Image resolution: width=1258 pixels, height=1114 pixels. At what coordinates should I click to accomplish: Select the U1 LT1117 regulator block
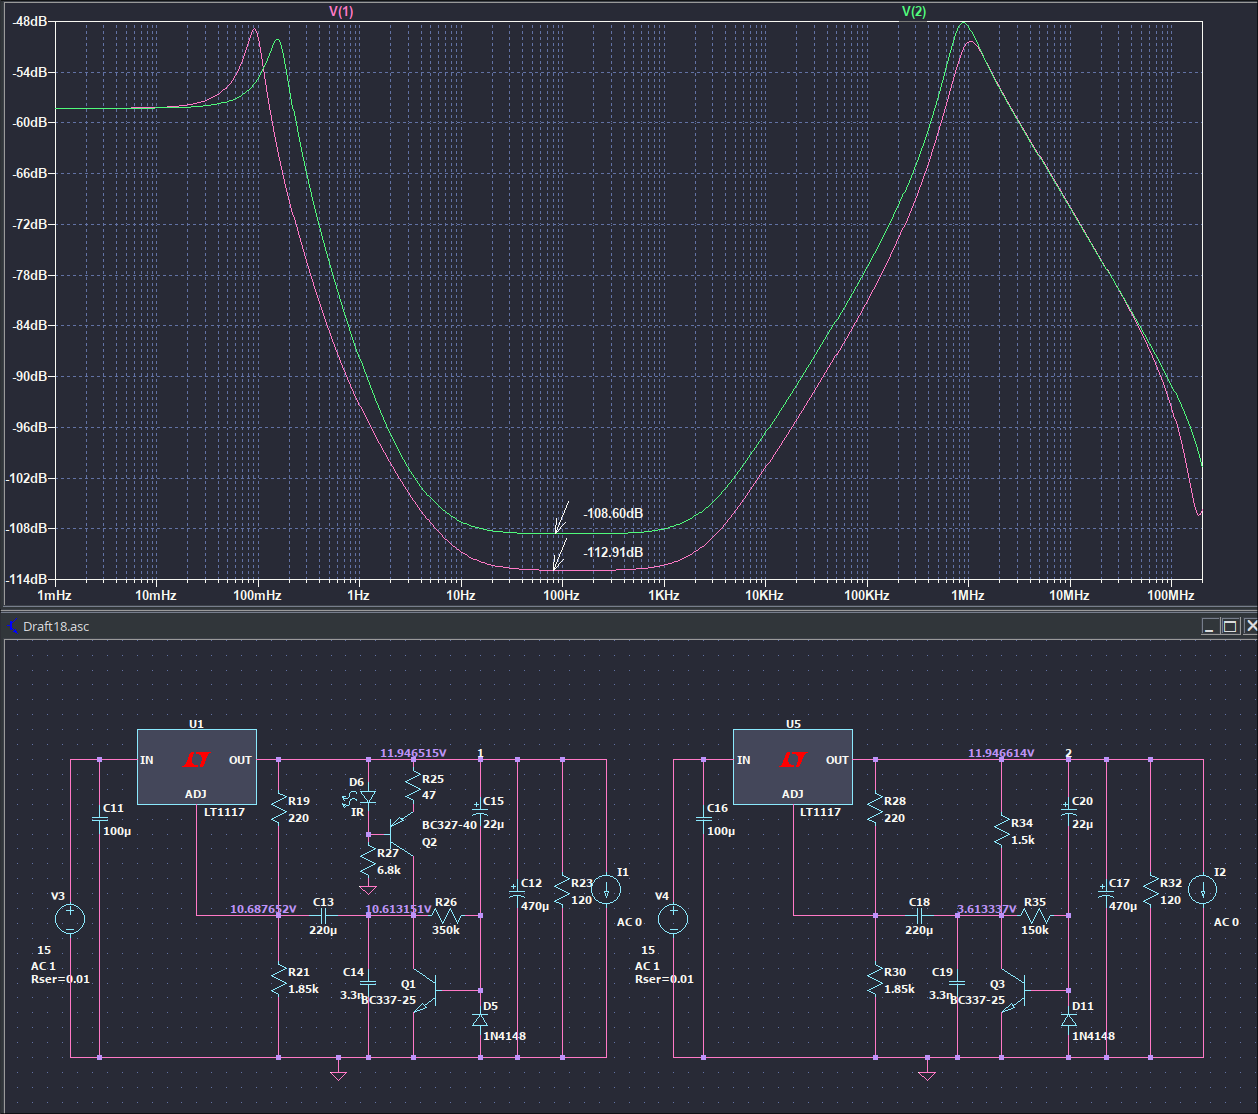[197, 767]
